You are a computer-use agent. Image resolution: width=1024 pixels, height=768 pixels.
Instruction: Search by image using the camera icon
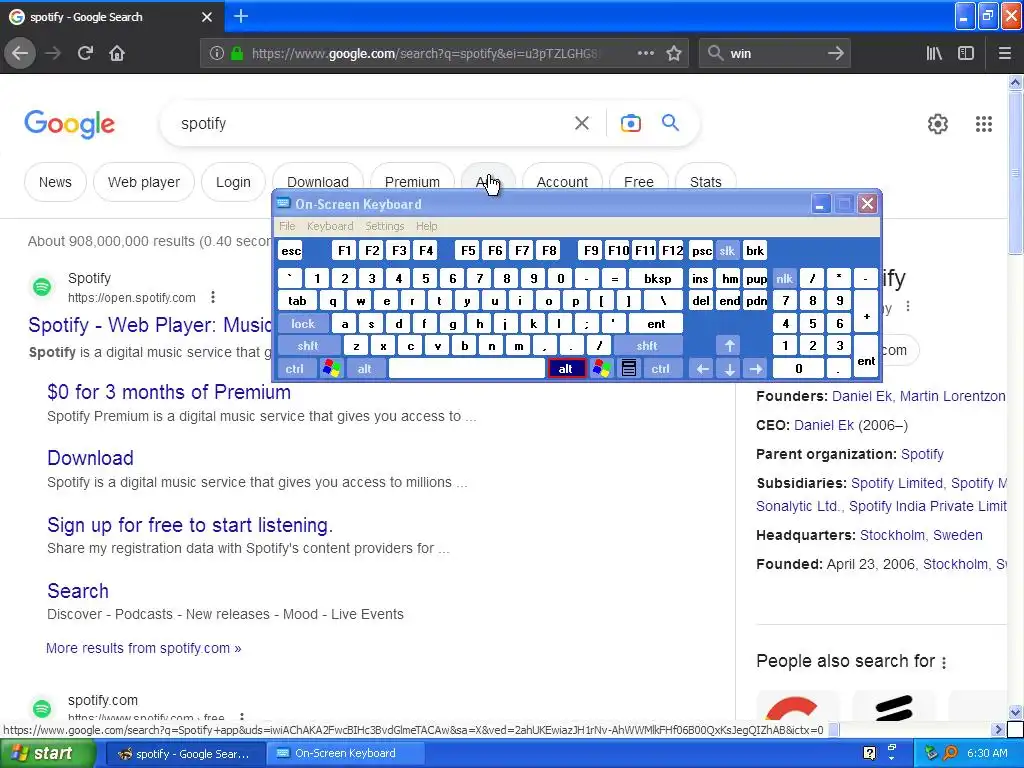[x=630, y=123]
